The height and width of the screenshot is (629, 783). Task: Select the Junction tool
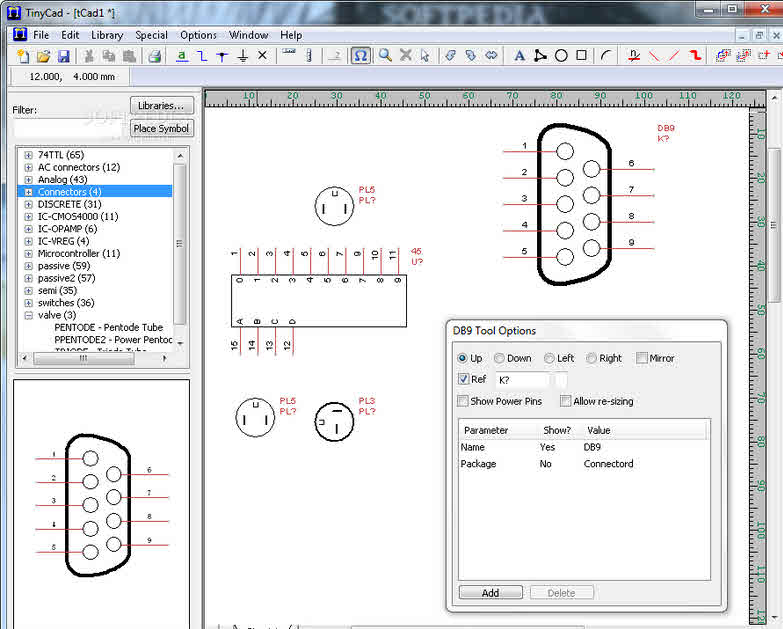coord(222,56)
